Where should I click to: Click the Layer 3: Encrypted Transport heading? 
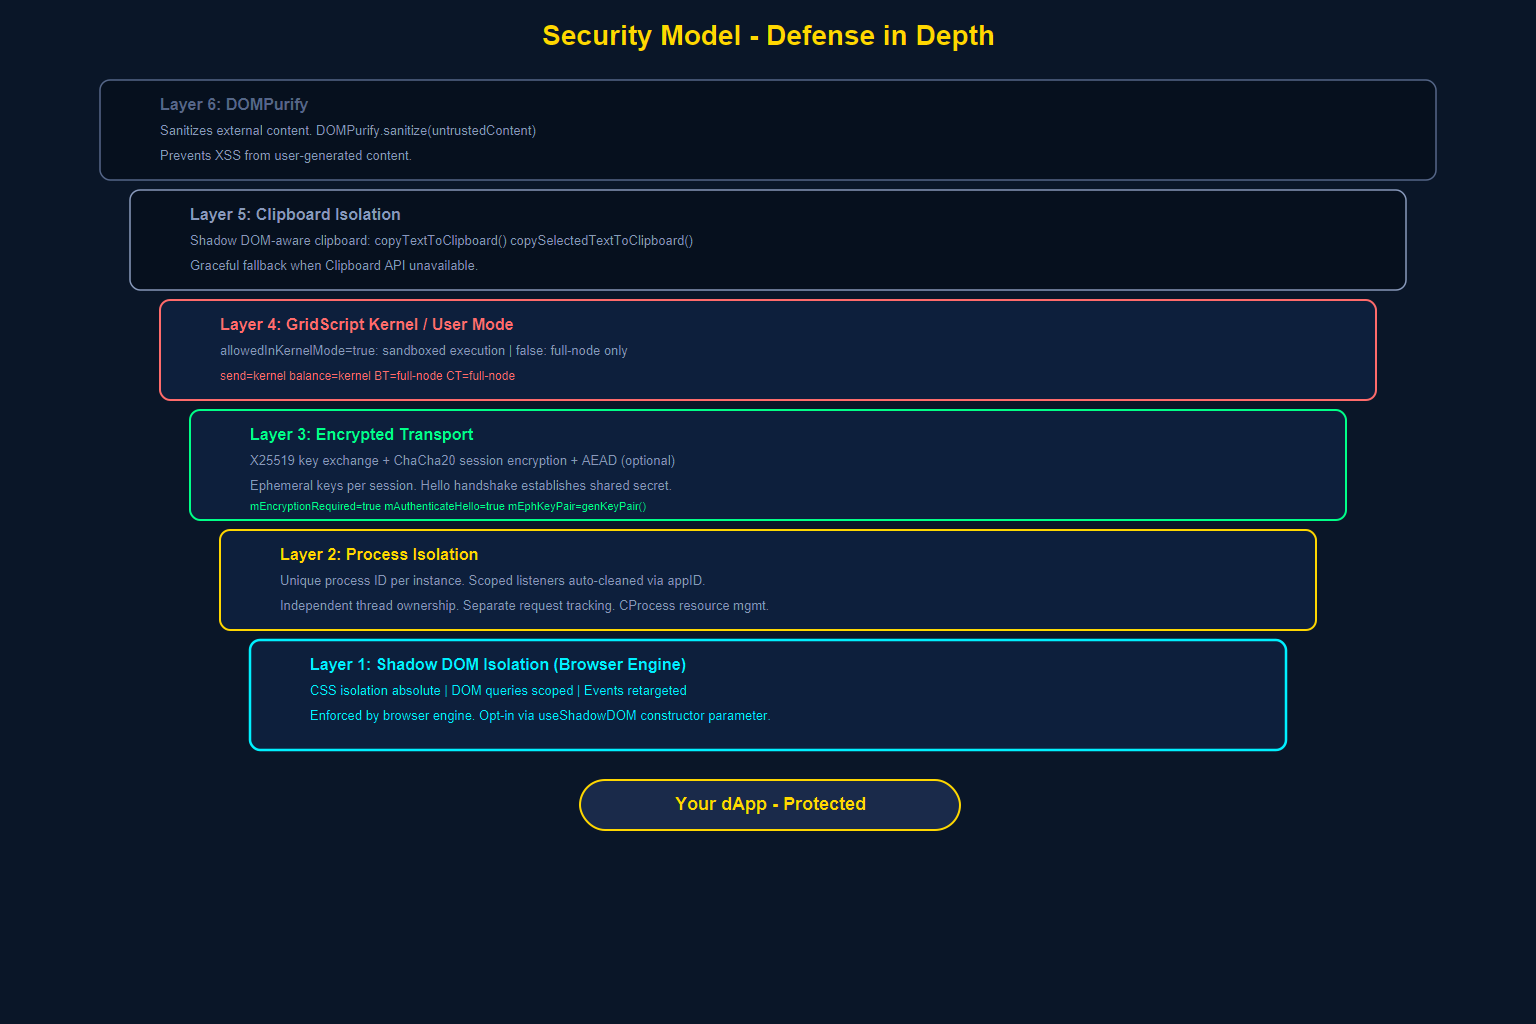tap(361, 434)
